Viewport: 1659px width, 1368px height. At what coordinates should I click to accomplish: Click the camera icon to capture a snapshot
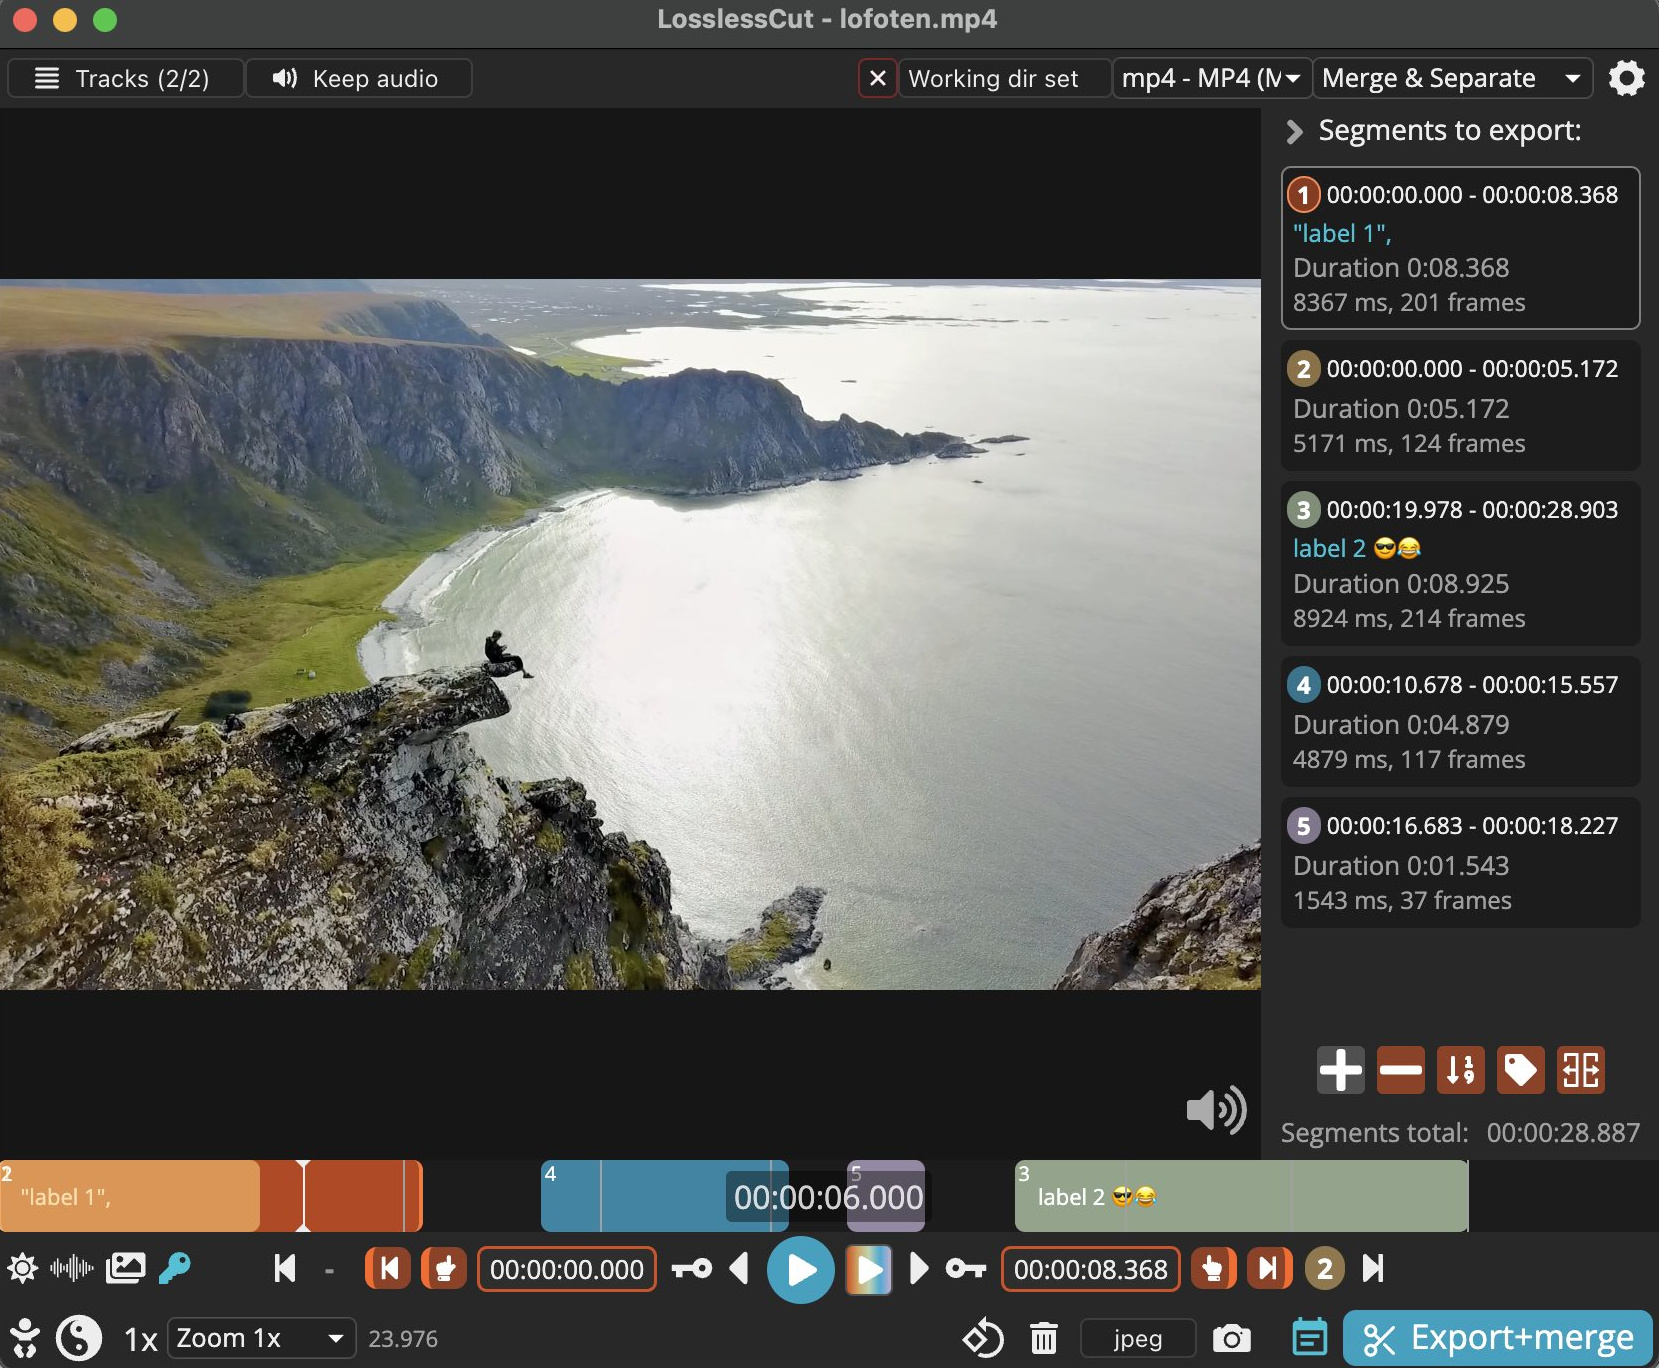pyautogui.click(x=1231, y=1338)
